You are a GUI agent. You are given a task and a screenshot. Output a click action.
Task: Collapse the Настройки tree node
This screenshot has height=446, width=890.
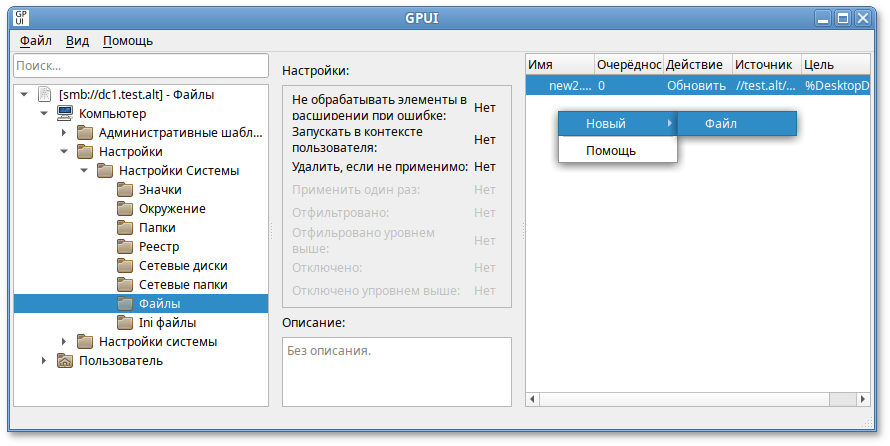point(64,152)
